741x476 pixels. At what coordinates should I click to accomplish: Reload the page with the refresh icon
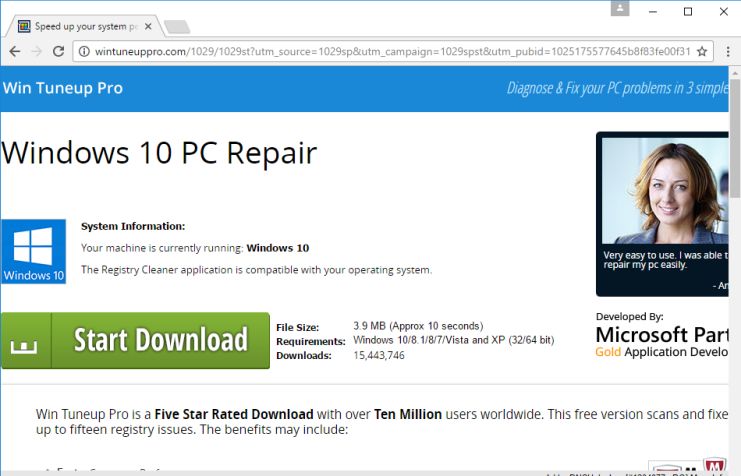[58, 51]
